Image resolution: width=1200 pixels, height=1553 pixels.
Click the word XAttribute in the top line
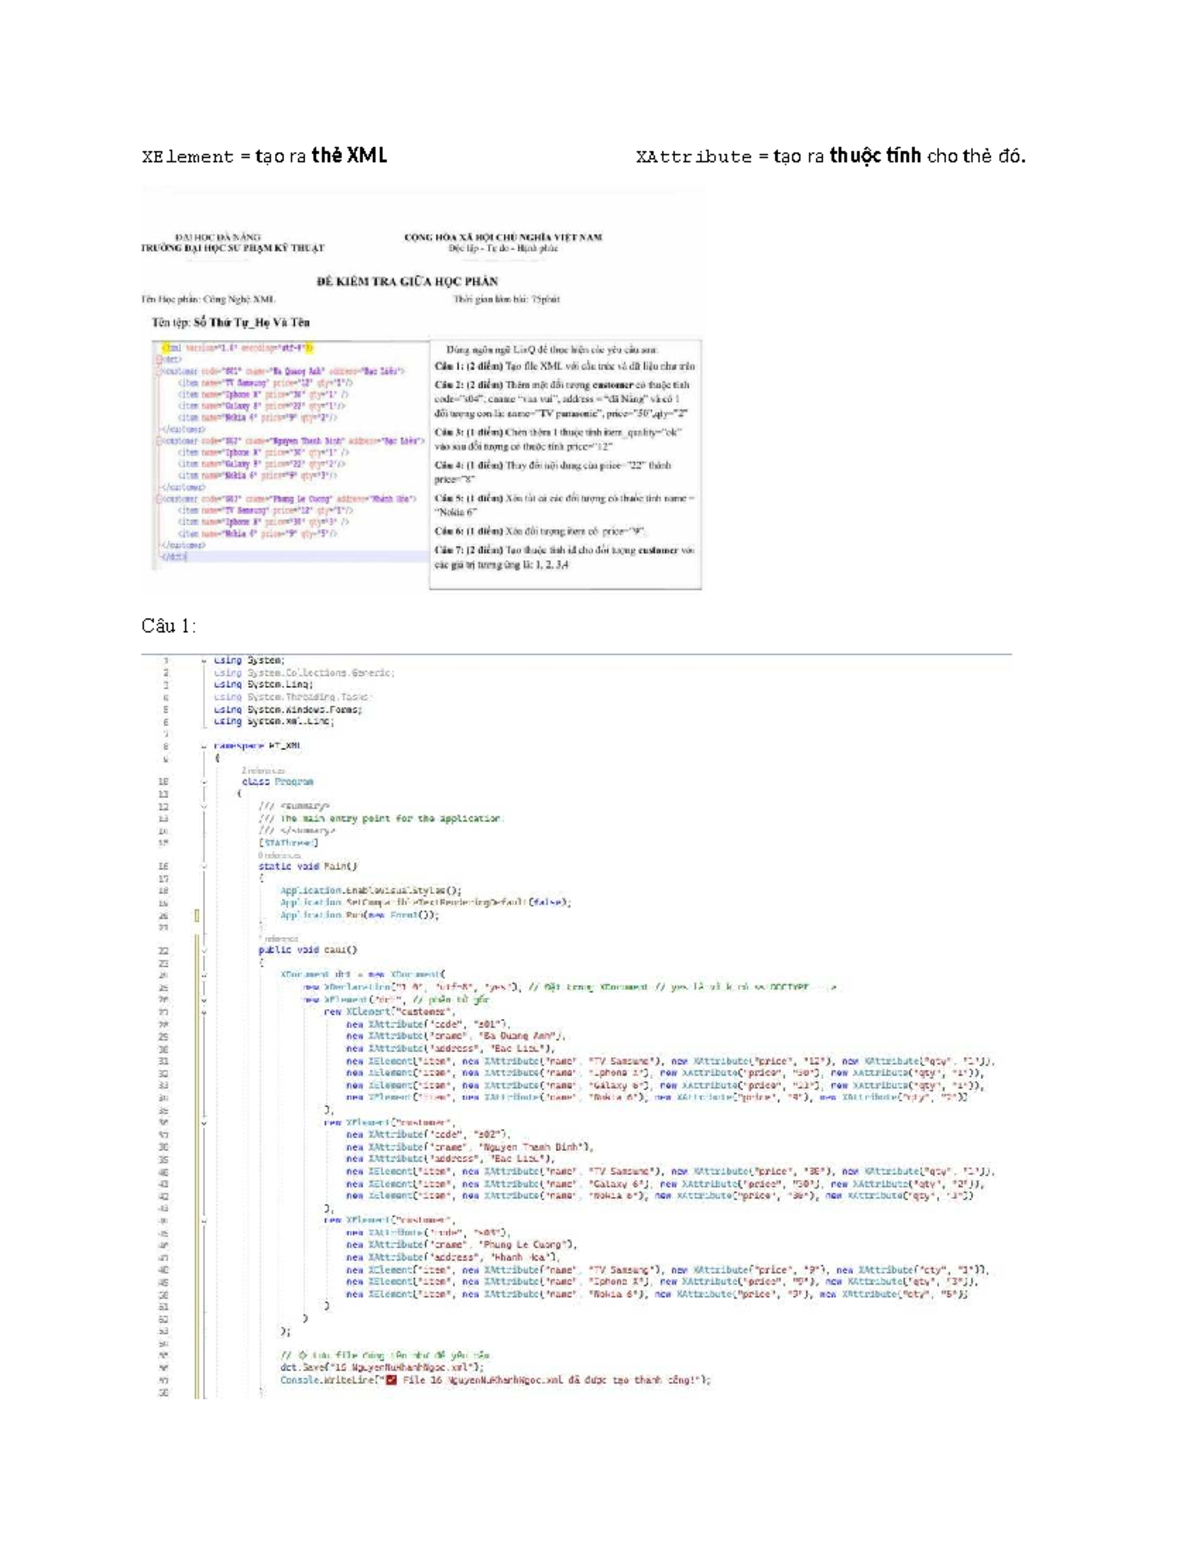point(694,157)
